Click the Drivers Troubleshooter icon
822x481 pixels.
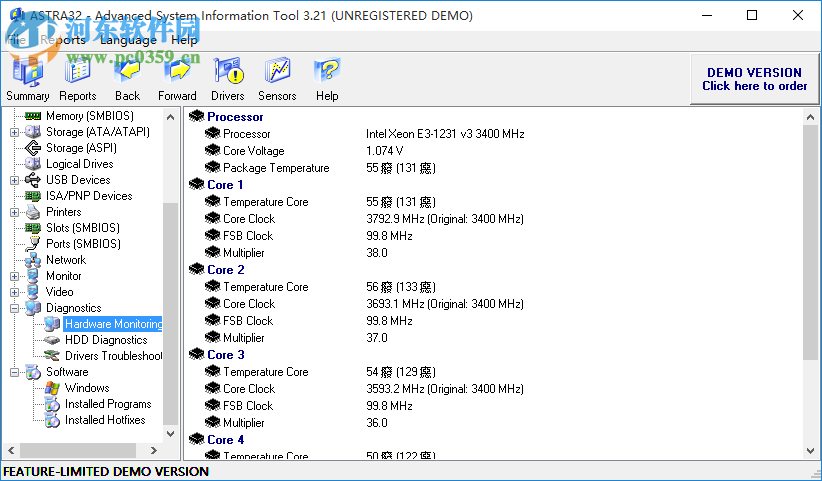[x=52, y=356]
